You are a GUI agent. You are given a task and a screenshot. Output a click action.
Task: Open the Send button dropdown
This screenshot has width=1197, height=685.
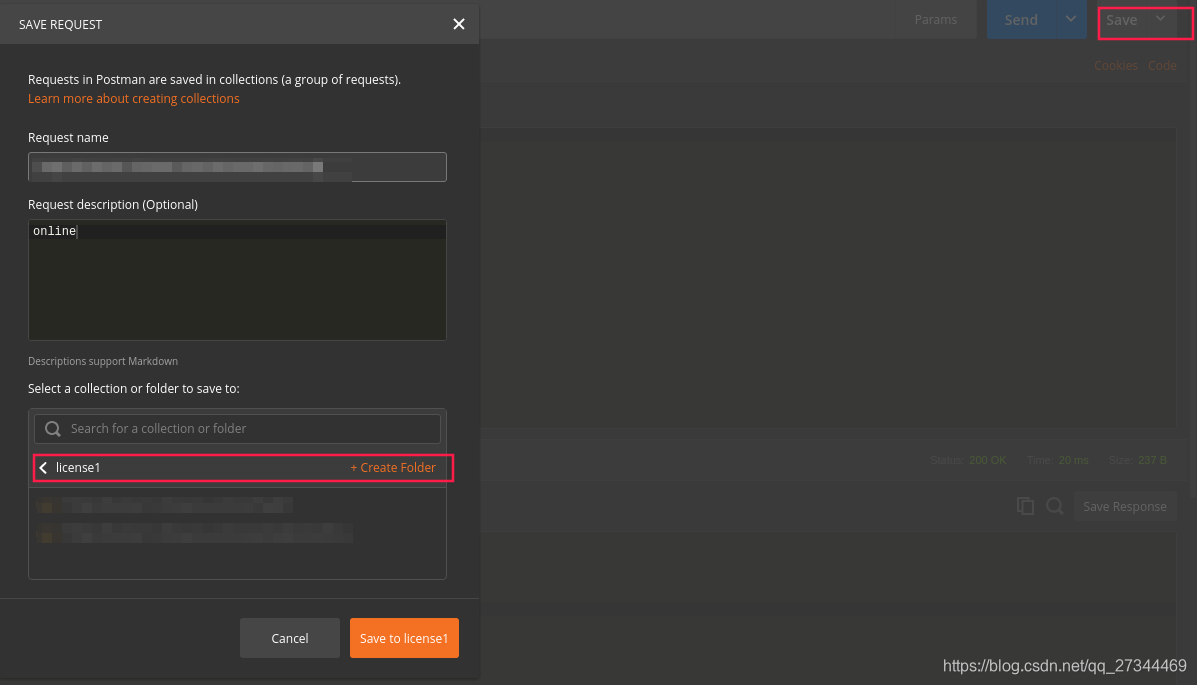(x=1070, y=19)
